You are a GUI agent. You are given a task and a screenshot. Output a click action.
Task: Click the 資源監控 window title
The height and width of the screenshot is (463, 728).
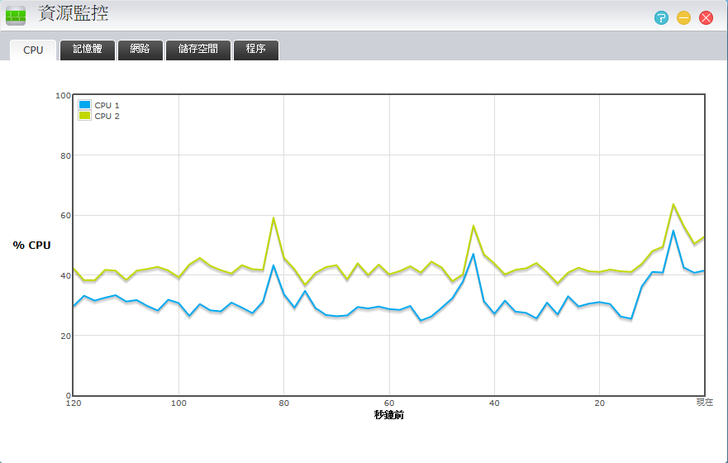tap(73, 14)
